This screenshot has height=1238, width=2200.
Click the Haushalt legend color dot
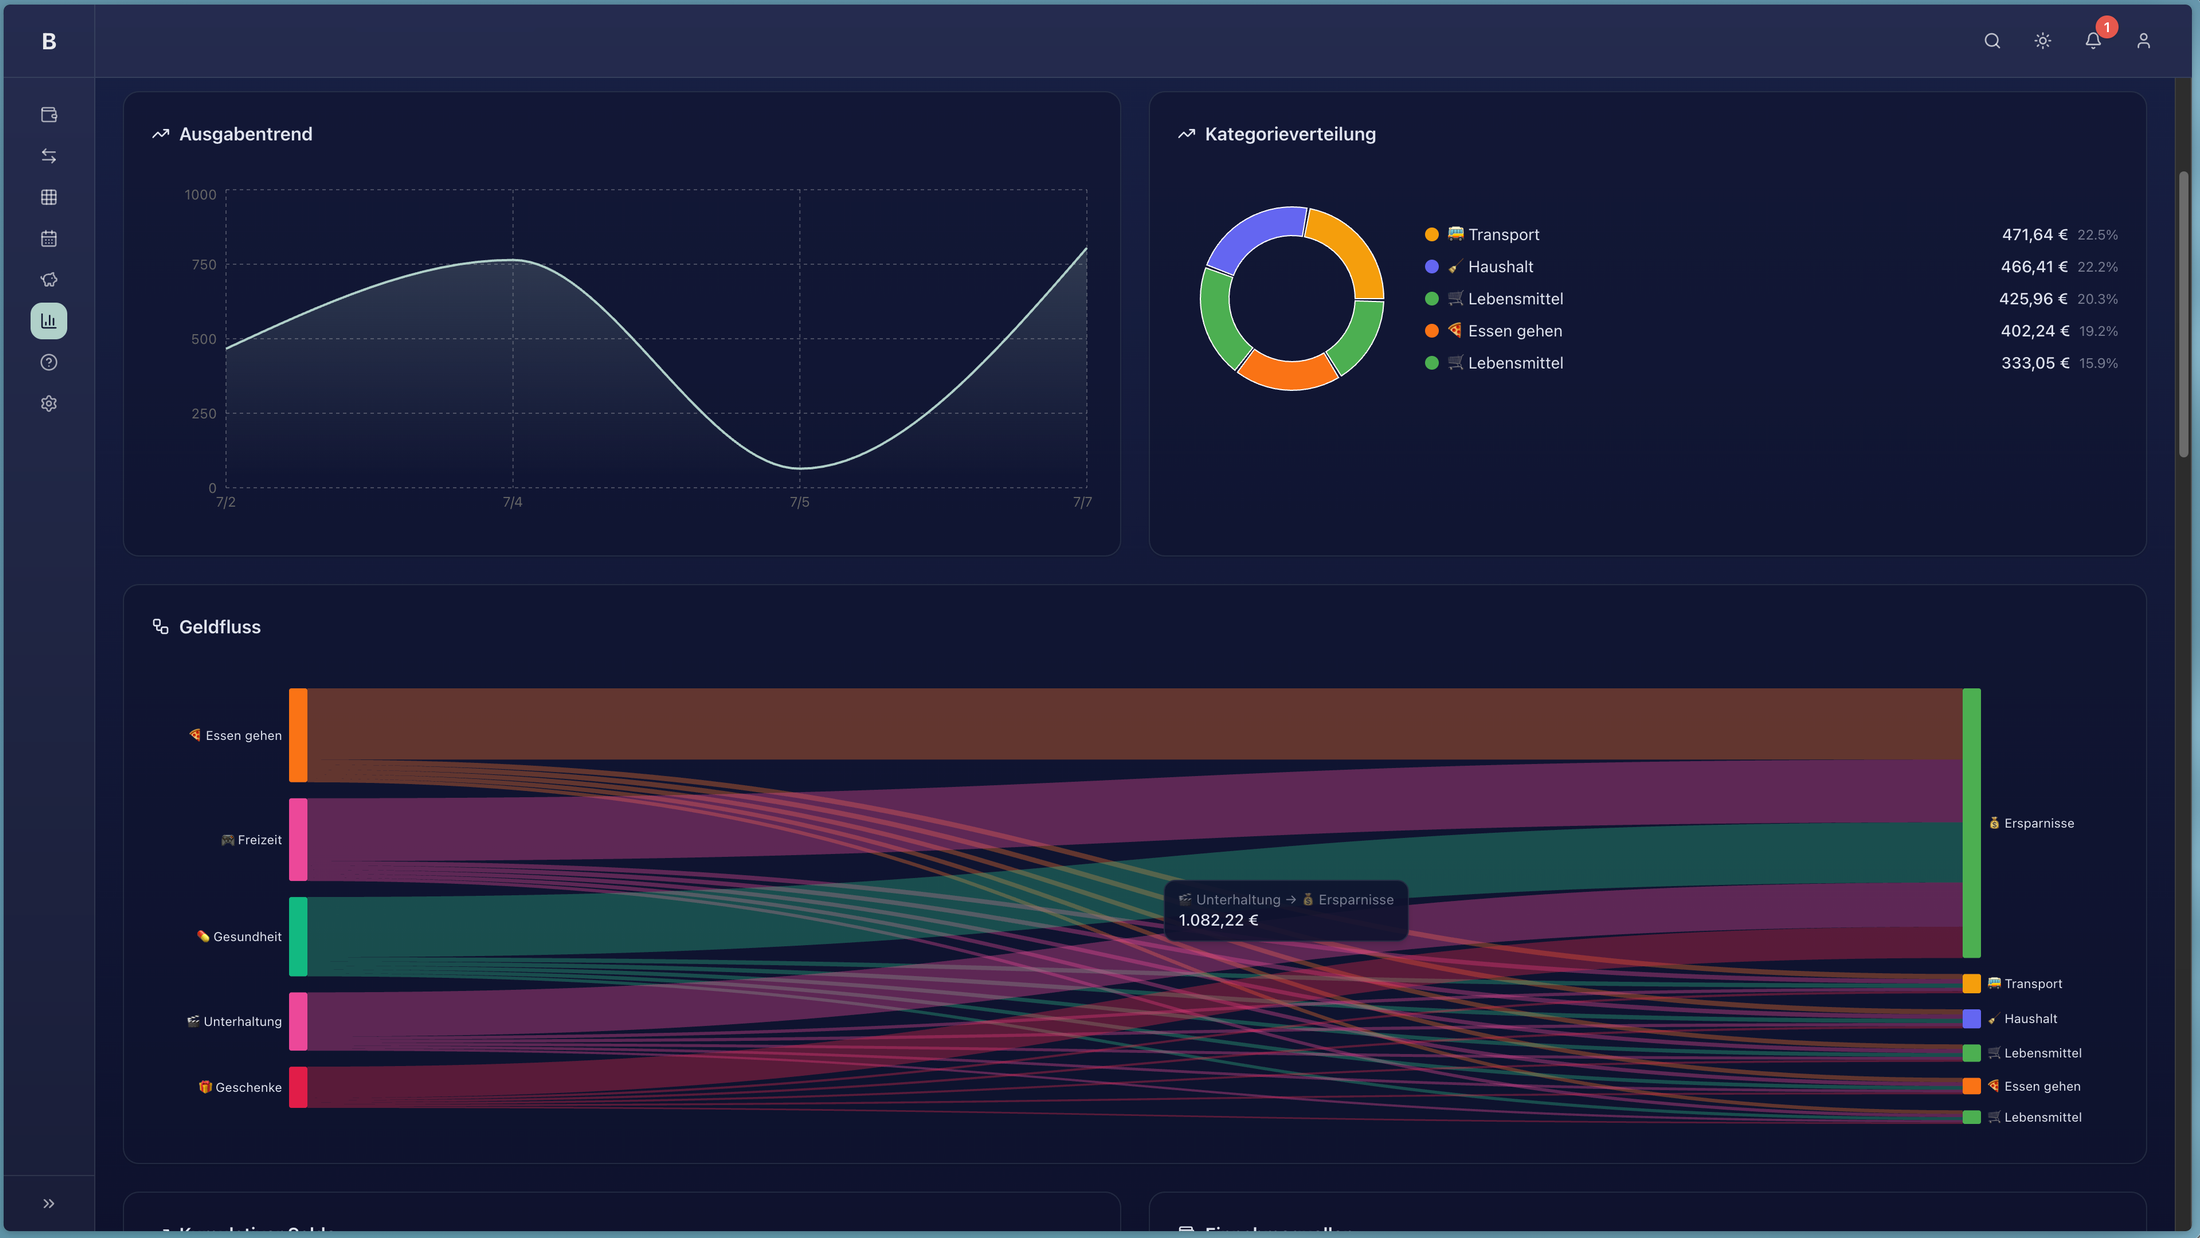(1432, 267)
